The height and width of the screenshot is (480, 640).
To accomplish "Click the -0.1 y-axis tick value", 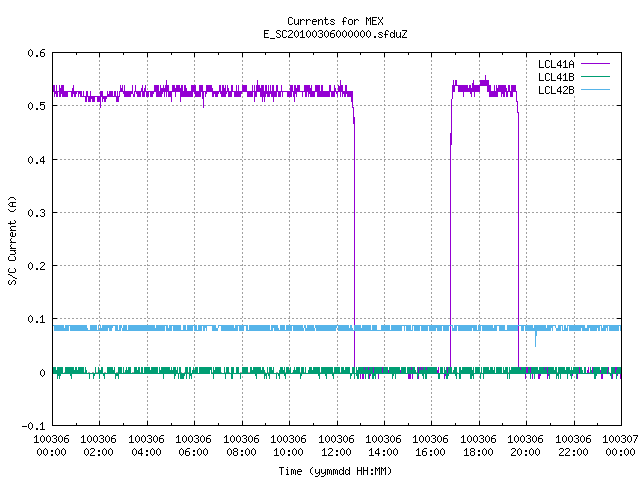I will 33,426.
